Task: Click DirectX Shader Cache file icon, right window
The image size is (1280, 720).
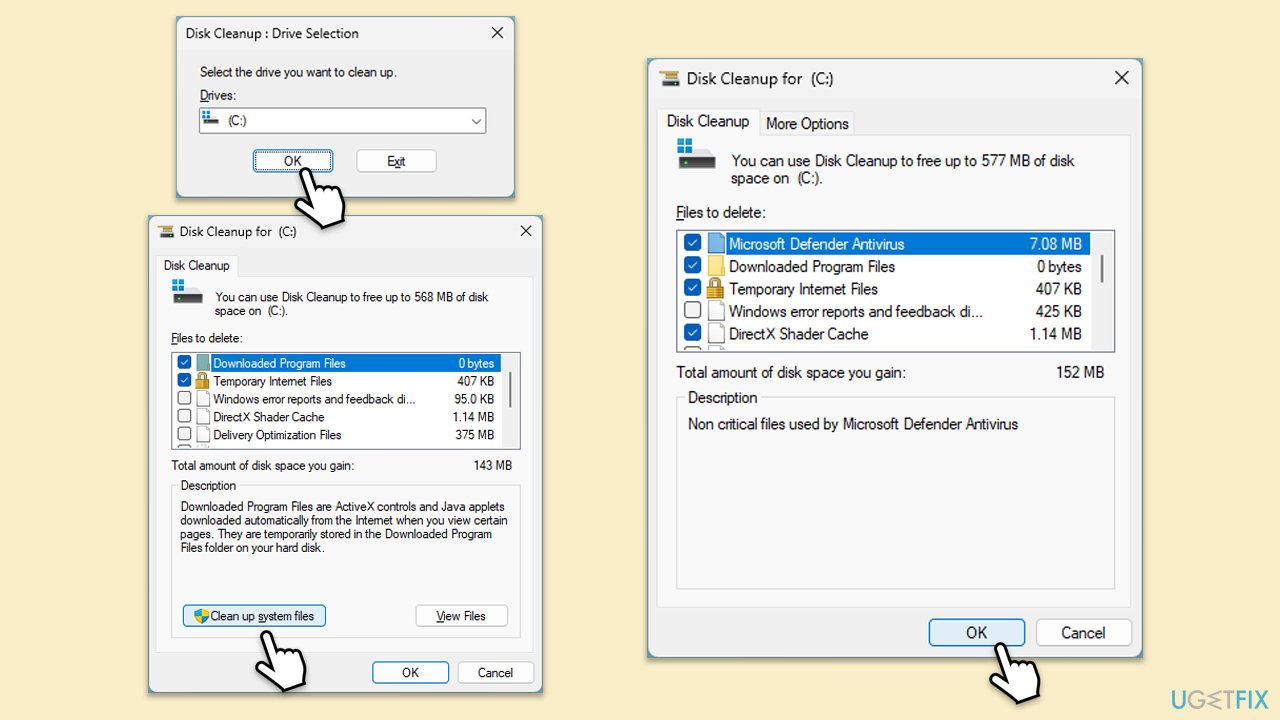Action: [x=715, y=334]
